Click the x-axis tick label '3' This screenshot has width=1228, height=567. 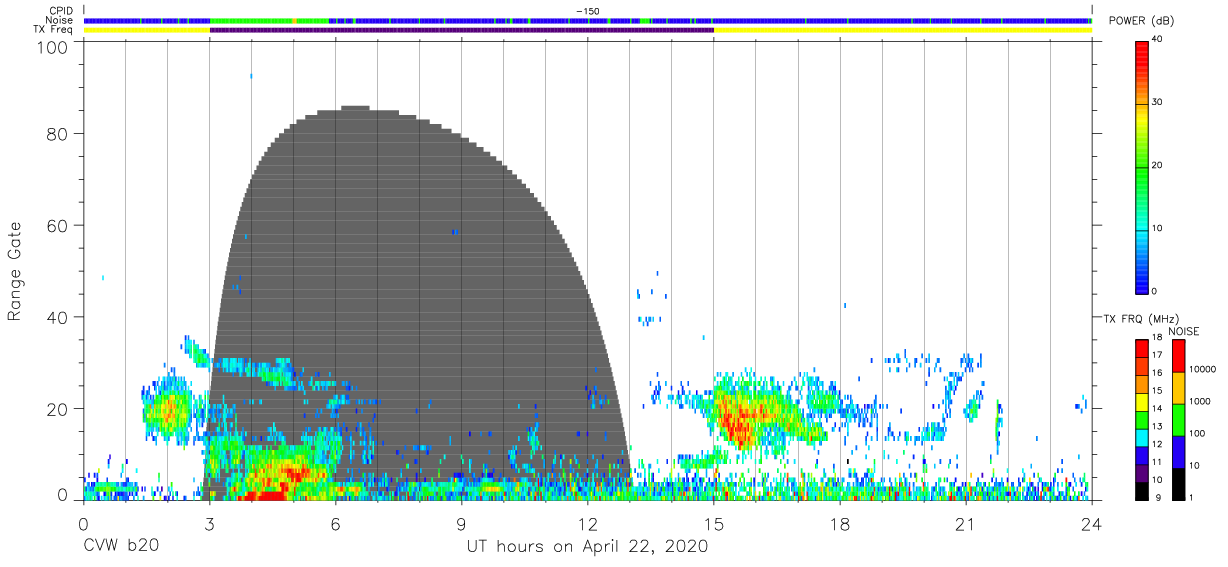[x=210, y=524]
